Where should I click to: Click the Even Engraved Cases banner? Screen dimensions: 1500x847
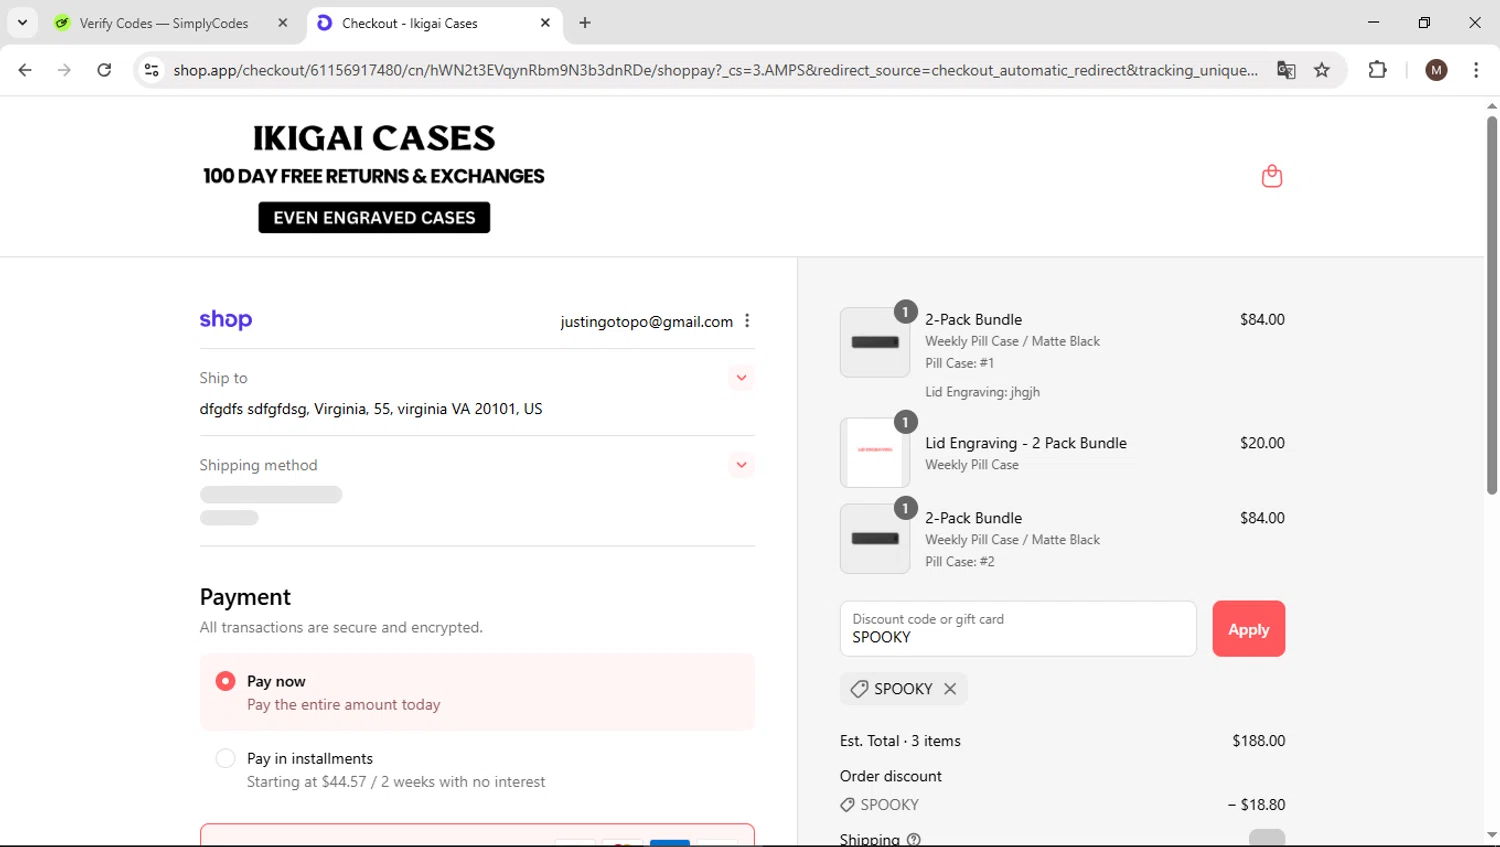(374, 217)
